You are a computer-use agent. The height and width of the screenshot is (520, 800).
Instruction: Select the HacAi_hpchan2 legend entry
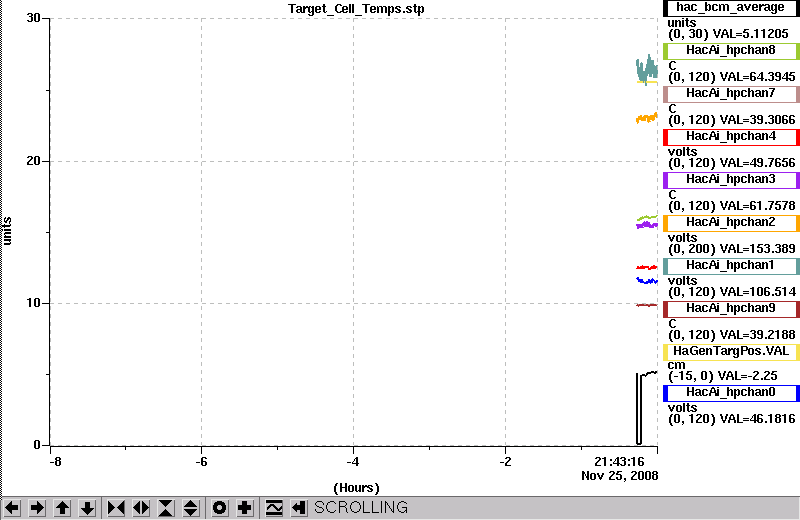coord(731,222)
